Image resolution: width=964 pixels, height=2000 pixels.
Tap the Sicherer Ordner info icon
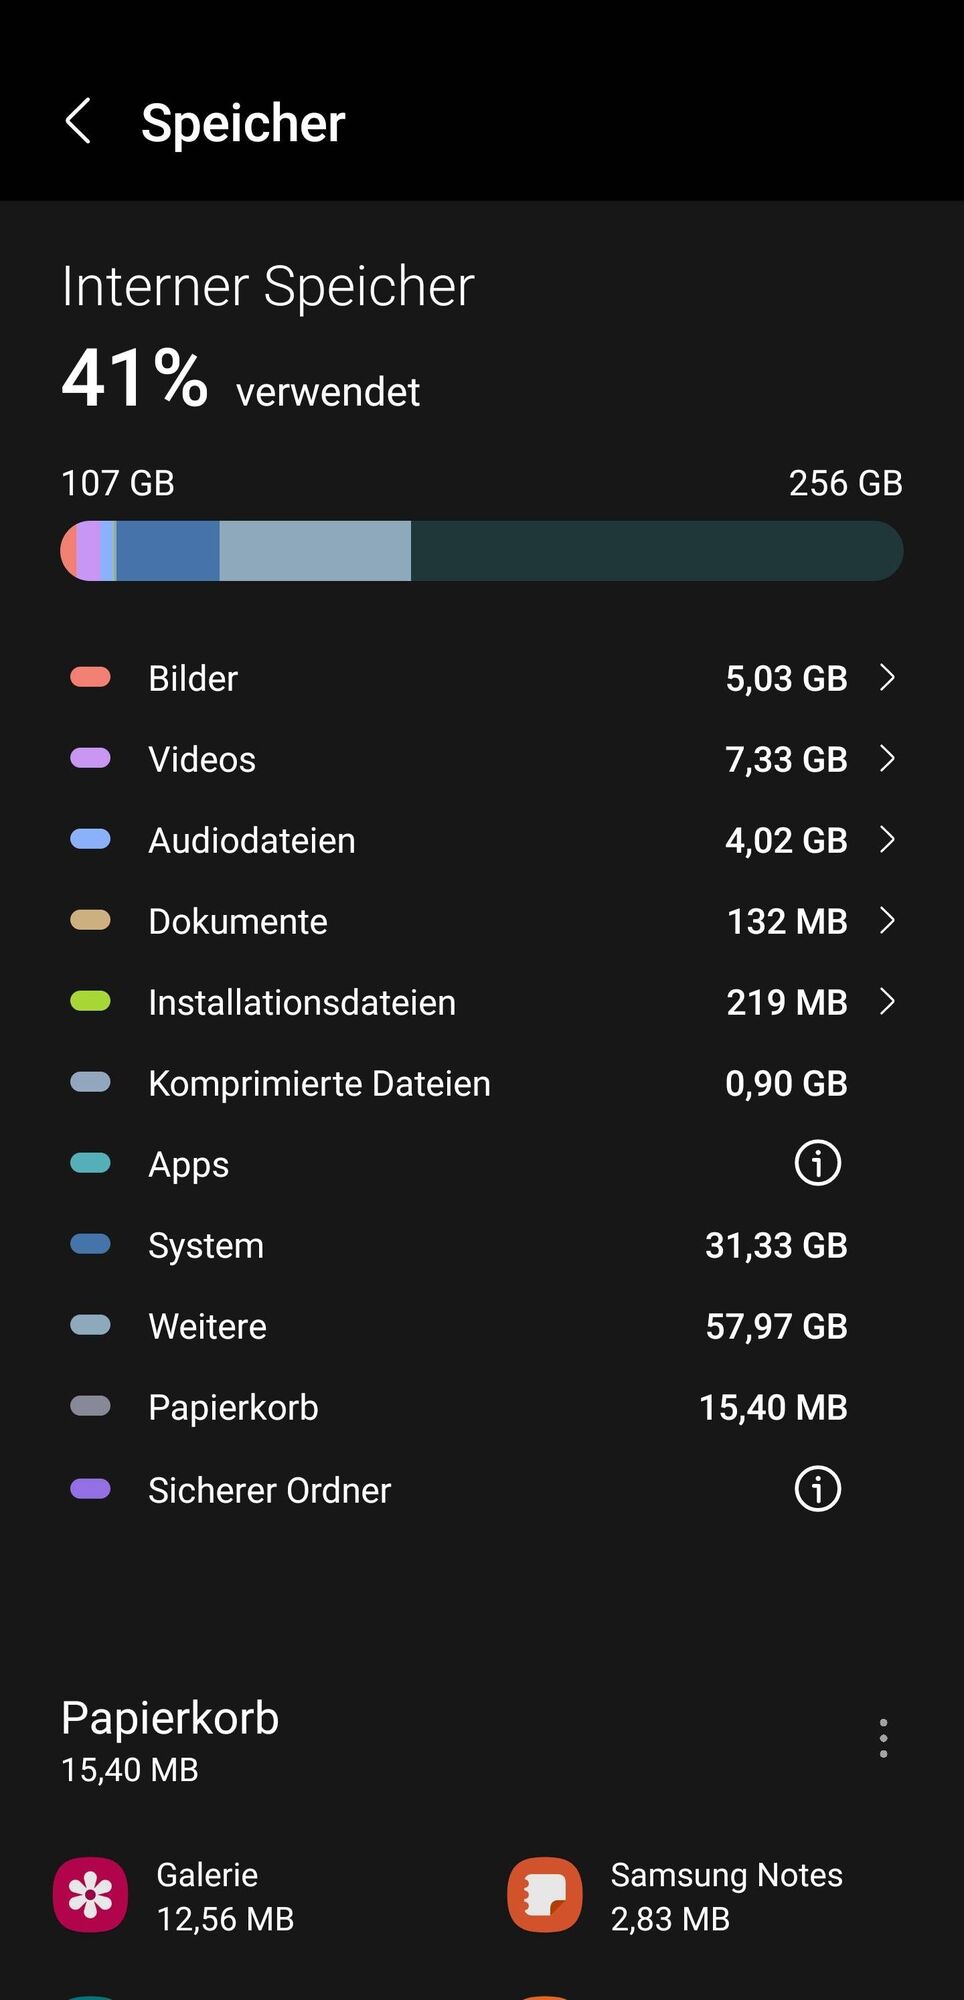tap(817, 1489)
